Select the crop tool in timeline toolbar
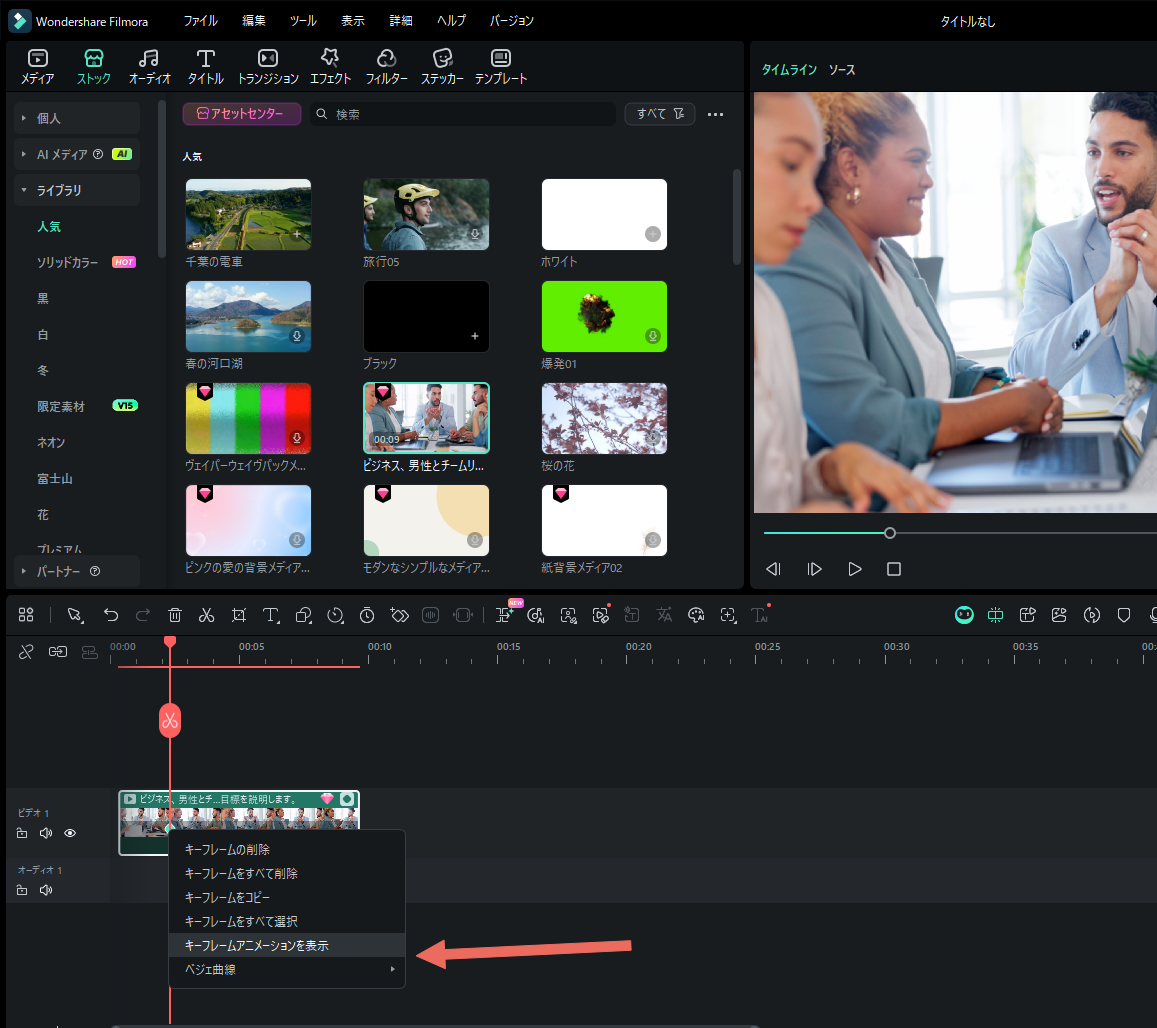Viewport: 1157px width, 1028px height. 239,615
